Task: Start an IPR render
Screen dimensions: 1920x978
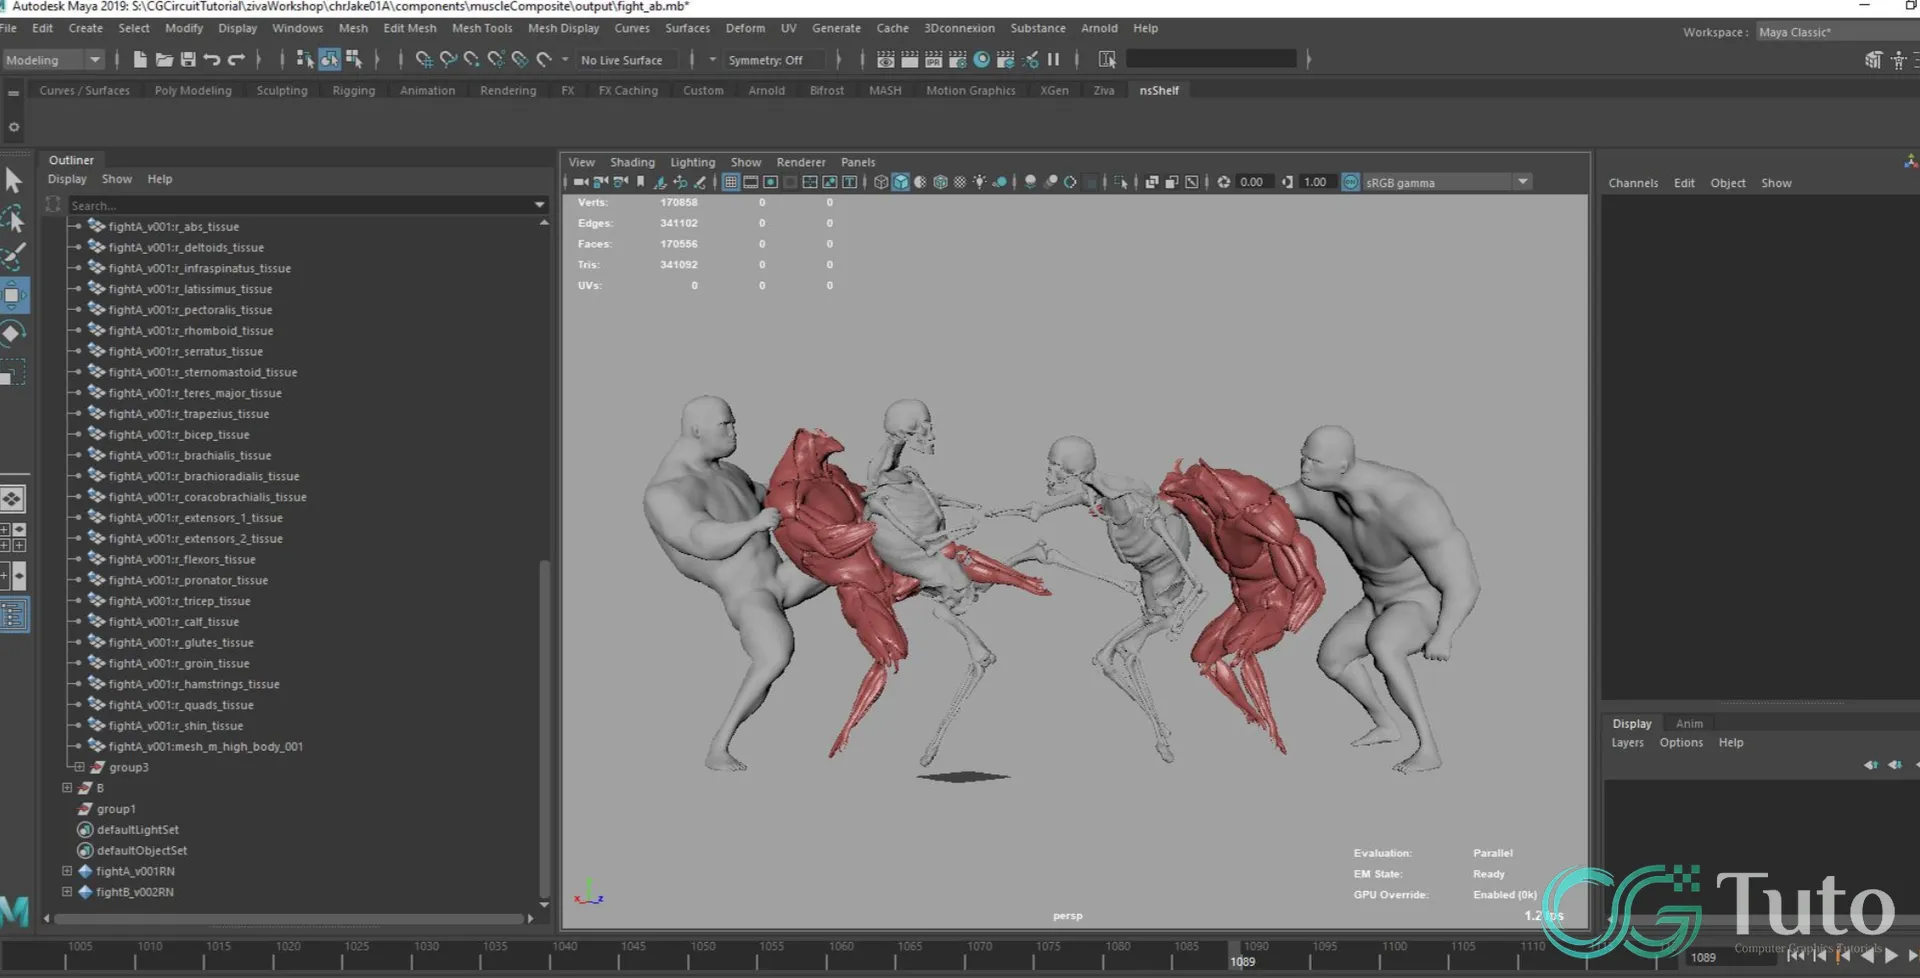Action: [x=932, y=60]
